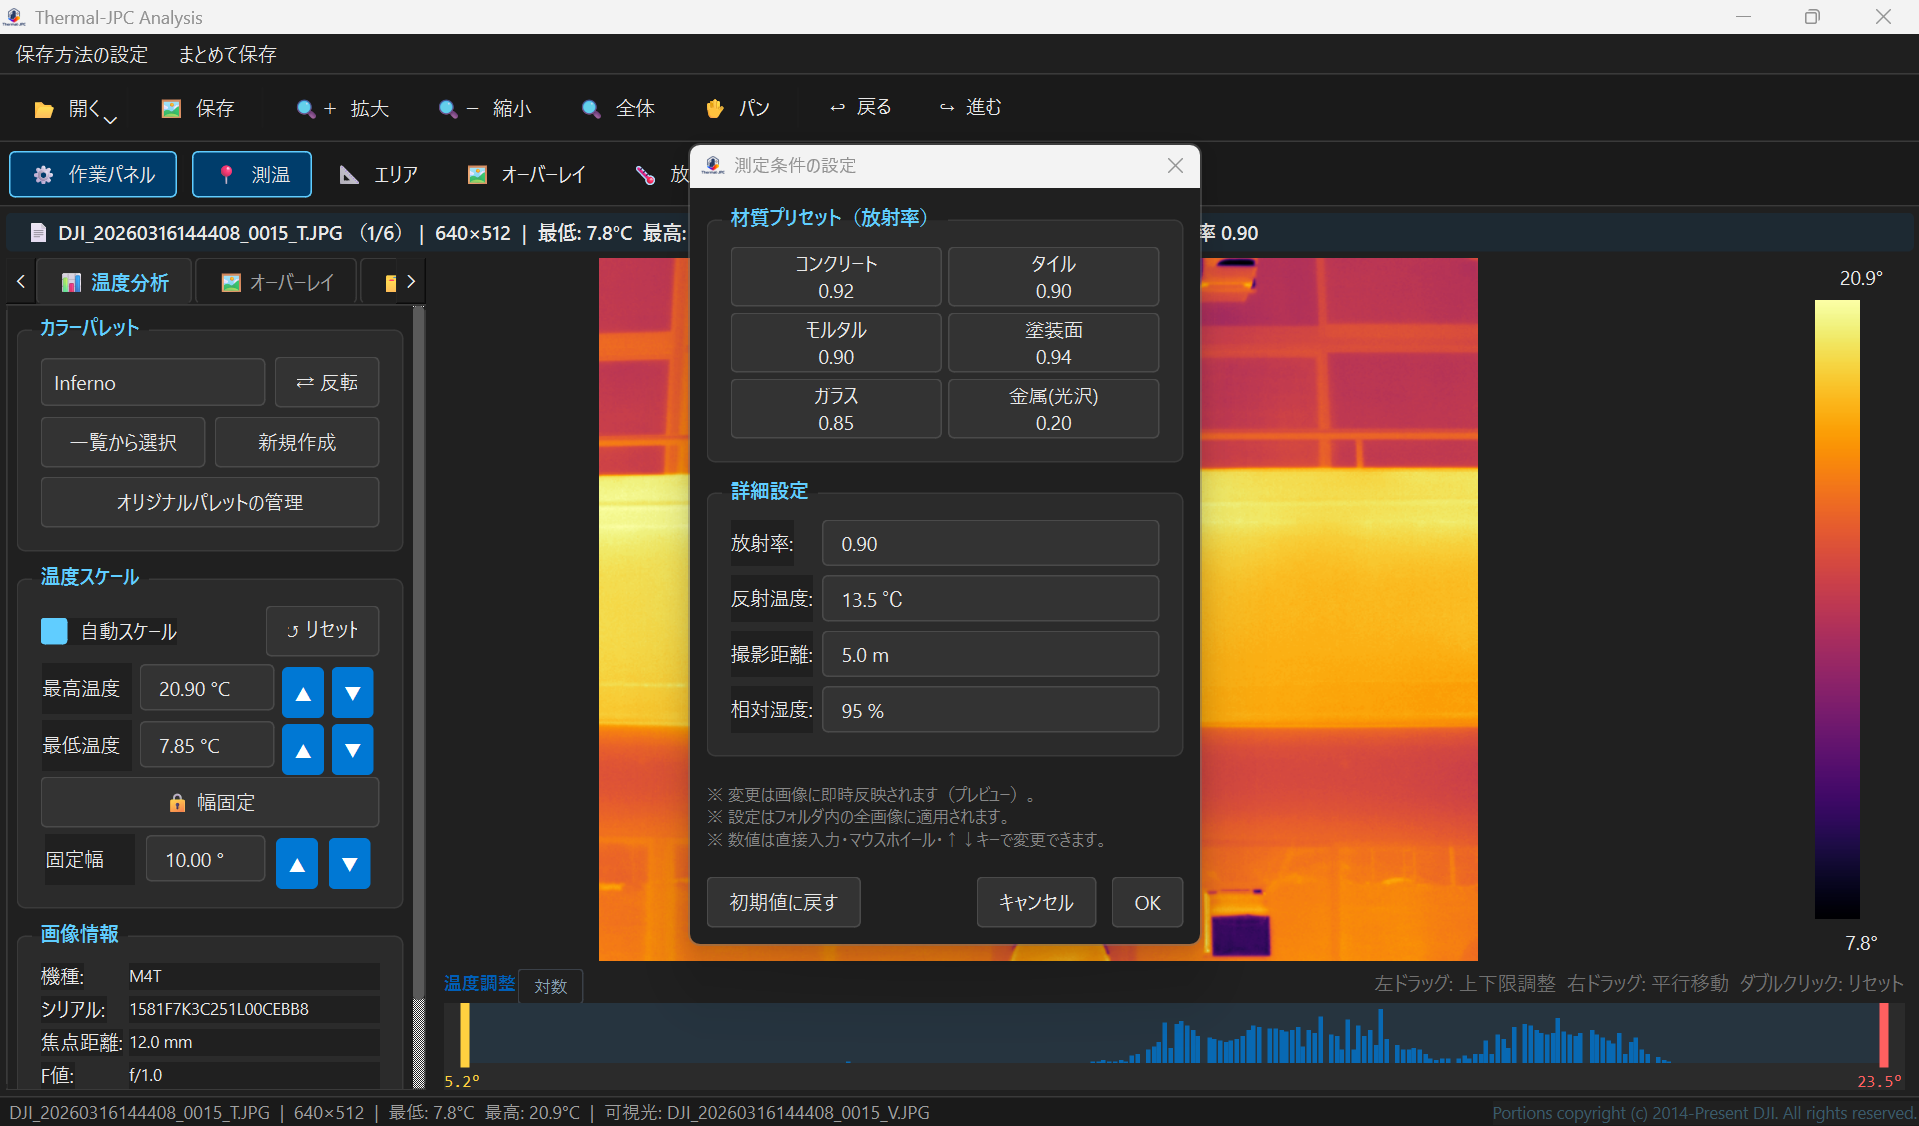Click the 放射率 input field in the dialog
The height and width of the screenshot is (1126, 1919).
[990, 544]
